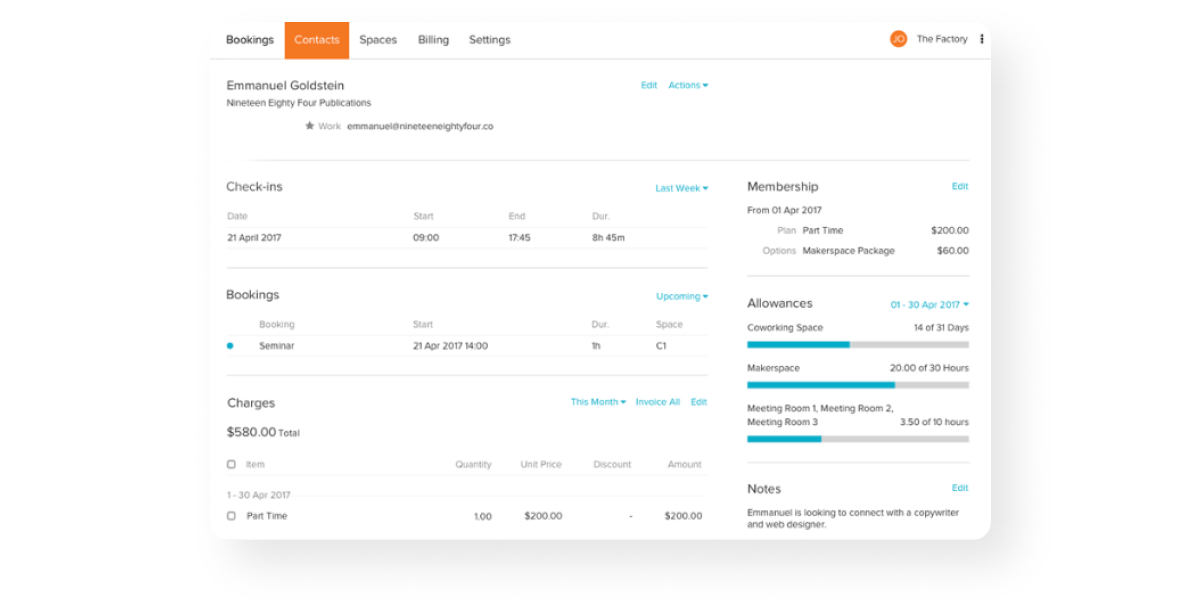Click the star icon next to Work email

click(310, 126)
